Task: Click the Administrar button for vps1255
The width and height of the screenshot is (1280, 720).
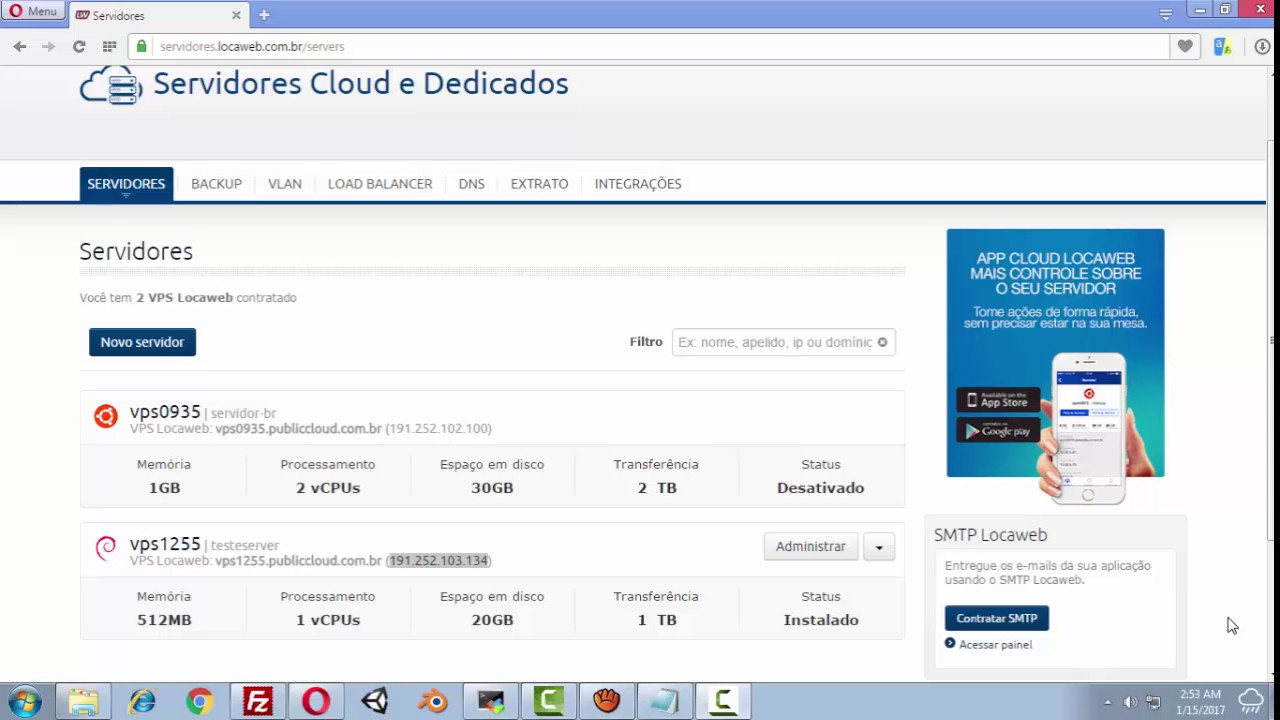Action: point(810,546)
